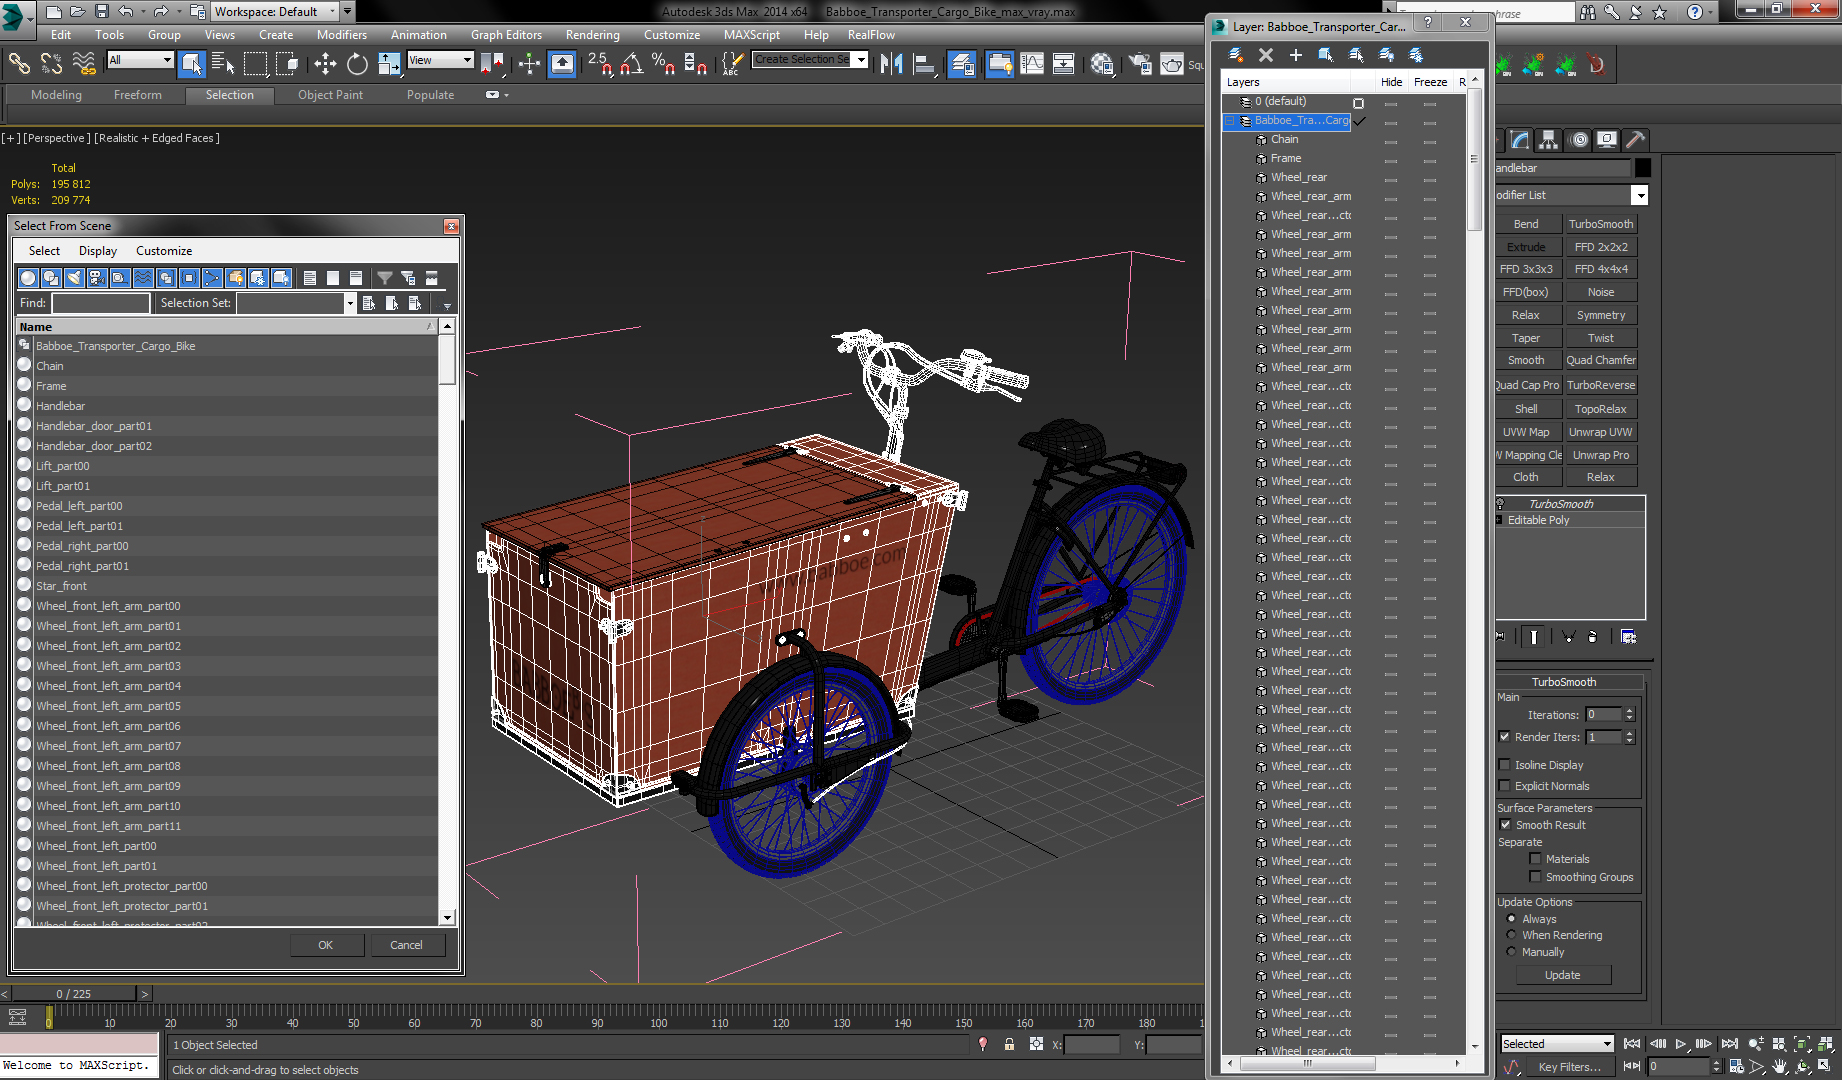Screen dimensions: 1842x1080
Task: Open Select by Name tool
Action: 223,64
